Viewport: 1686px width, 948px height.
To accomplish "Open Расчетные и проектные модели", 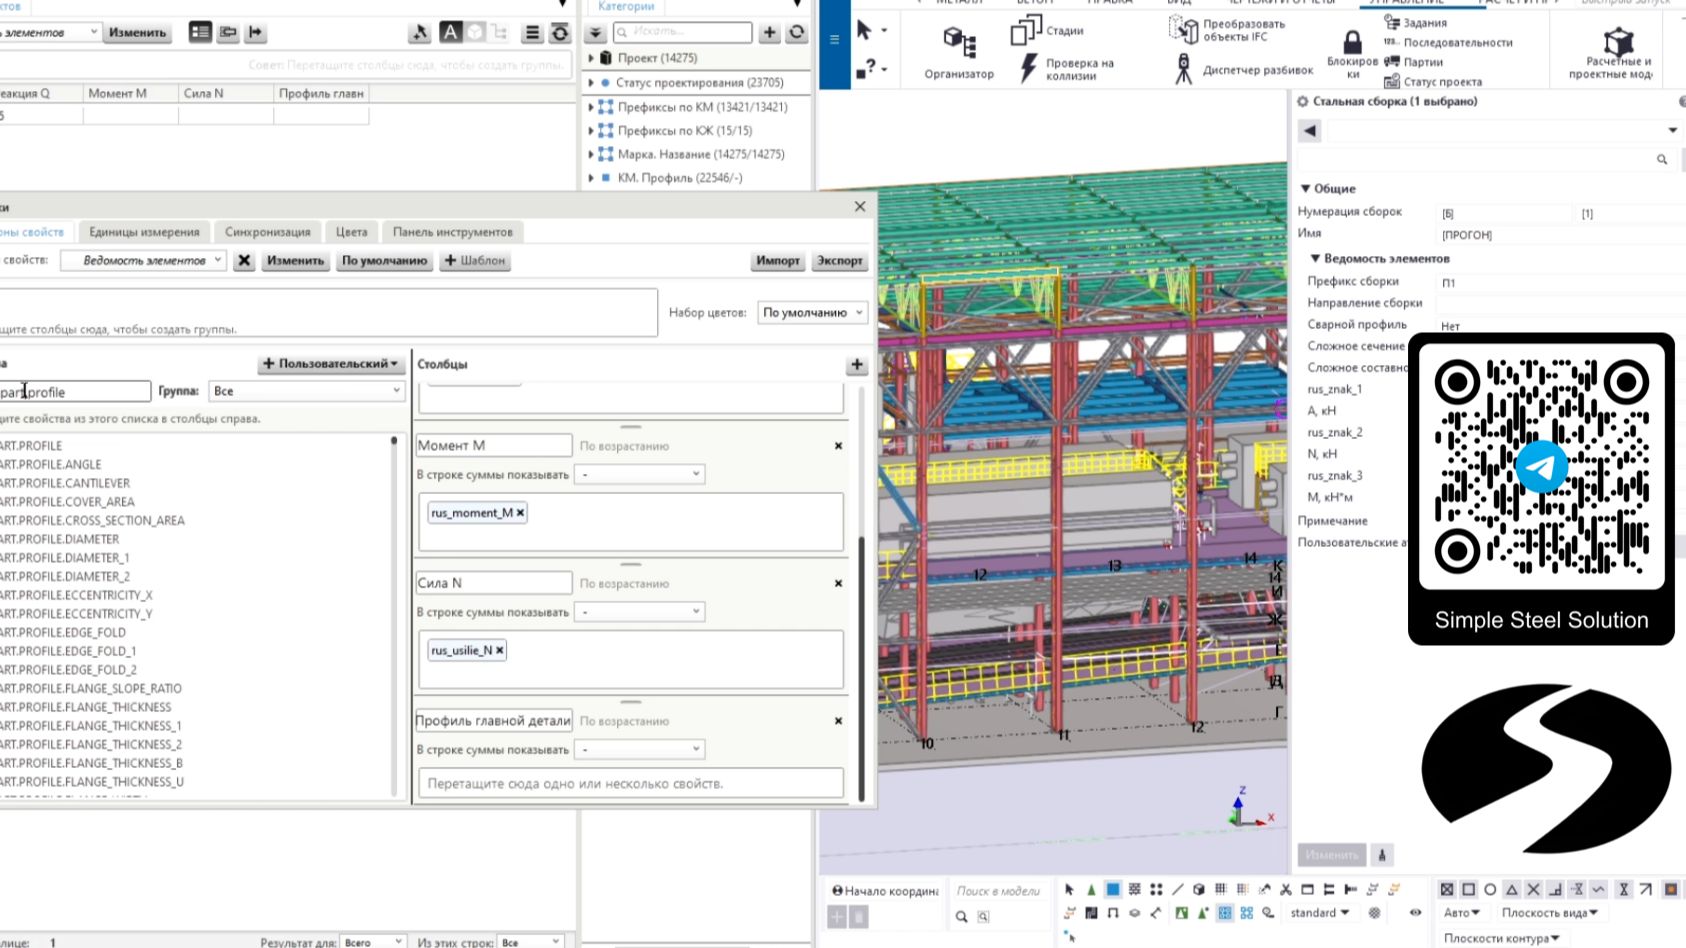I will tap(1612, 54).
